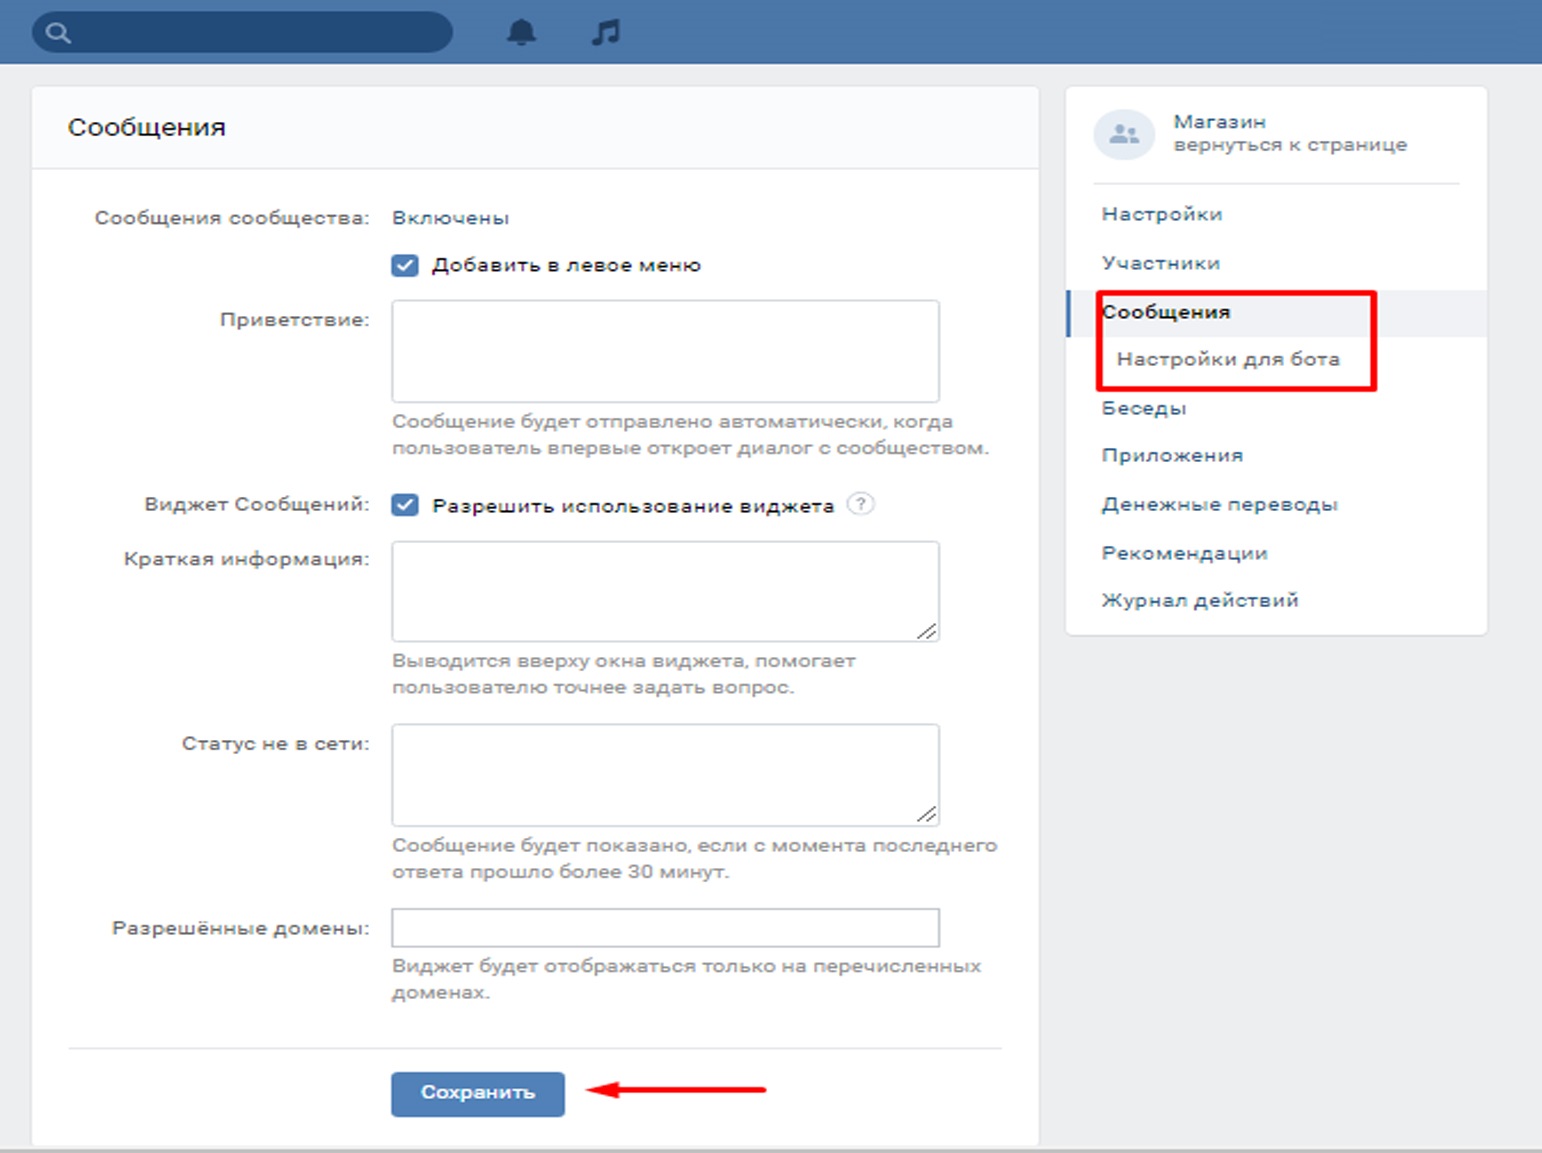Image resolution: width=1542 pixels, height=1153 pixels.
Task: Open Приложения section in sidebar
Action: coord(1172,455)
